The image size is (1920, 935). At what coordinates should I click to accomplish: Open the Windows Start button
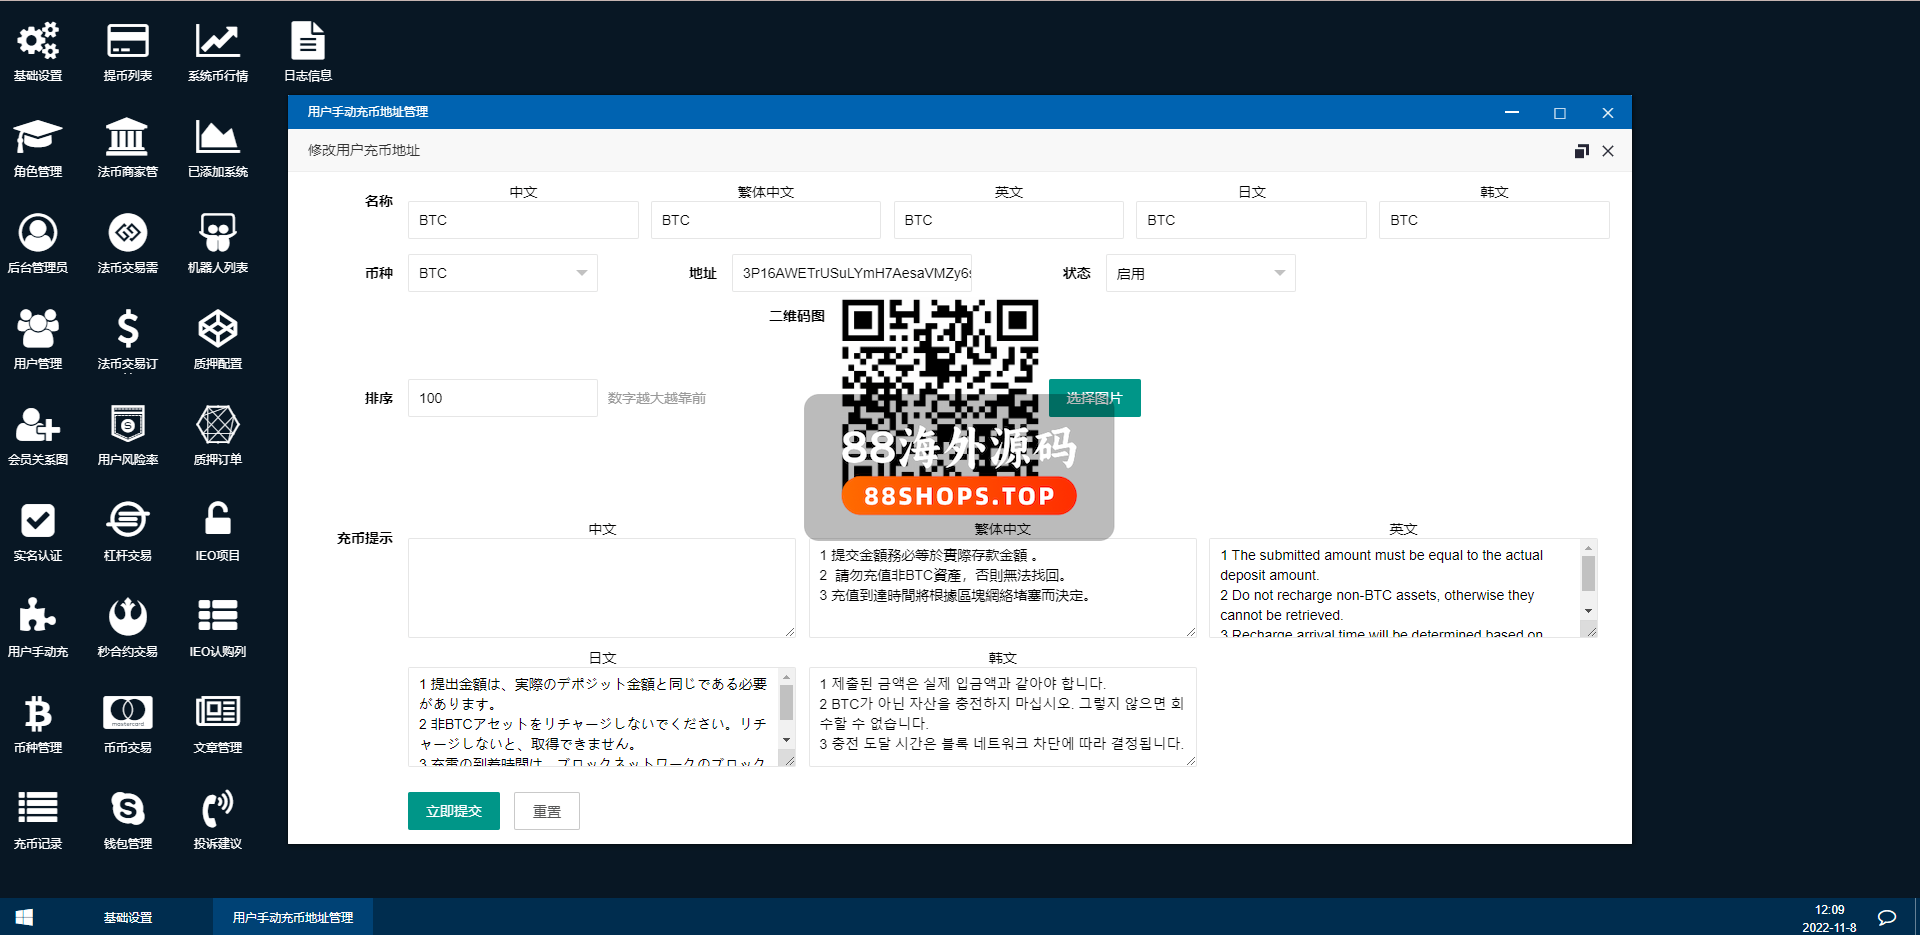click(x=25, y=917)
